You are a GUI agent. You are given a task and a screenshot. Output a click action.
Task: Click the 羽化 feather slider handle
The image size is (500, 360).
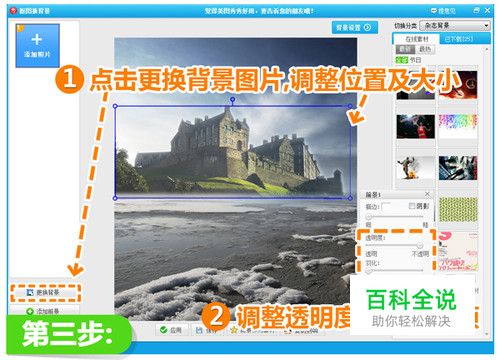click(x=369, y=271)
